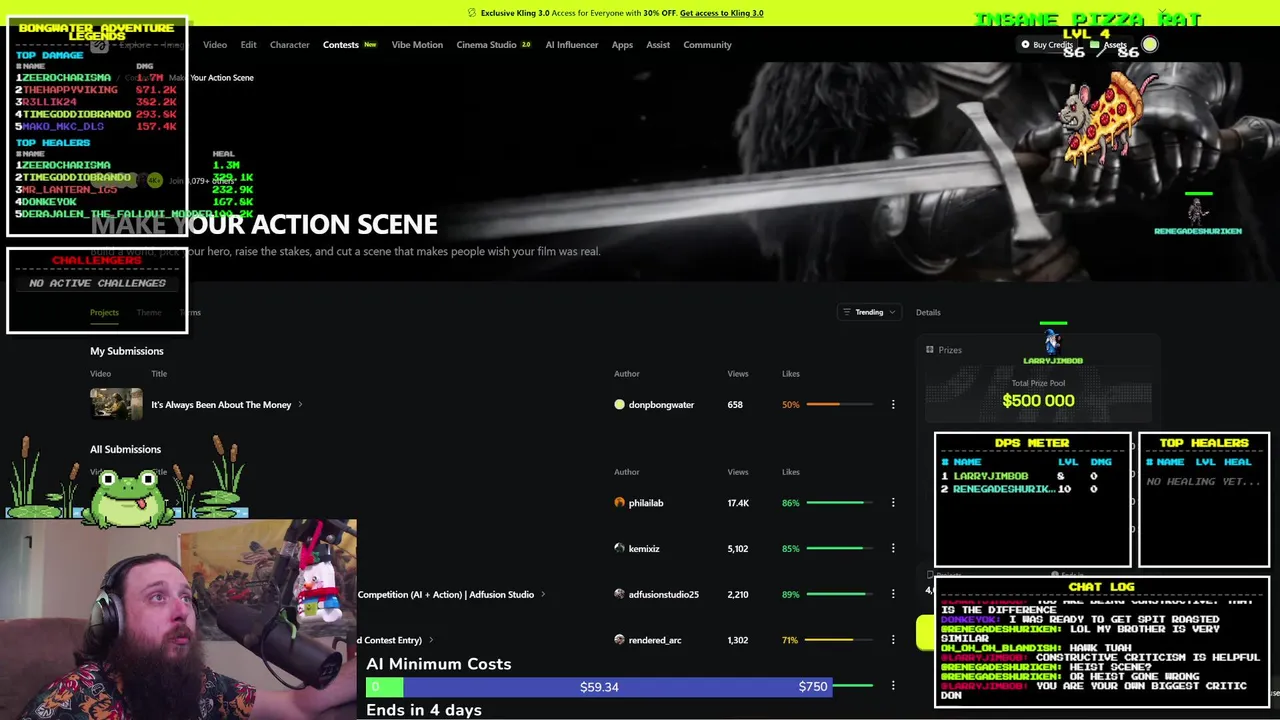Open the Character menu item

click(x=290, y=45)
